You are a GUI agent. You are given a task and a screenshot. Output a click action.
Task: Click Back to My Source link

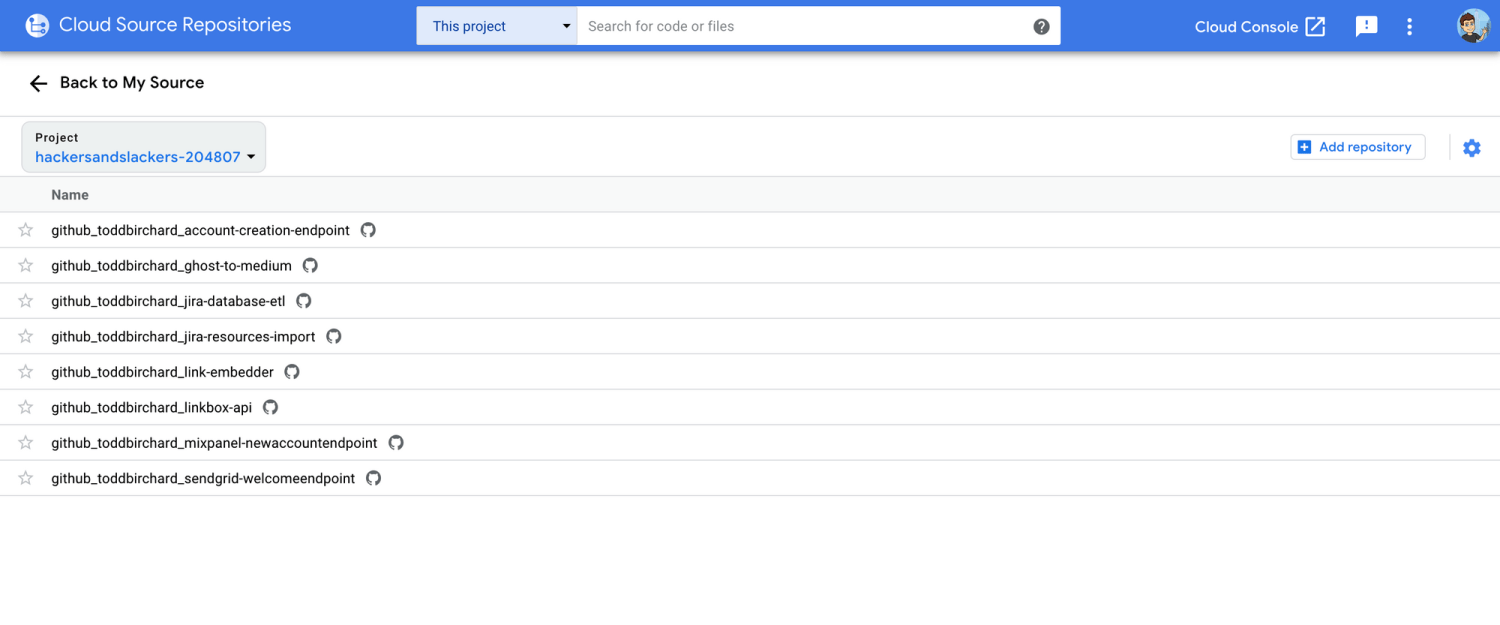tap(132, 83)
